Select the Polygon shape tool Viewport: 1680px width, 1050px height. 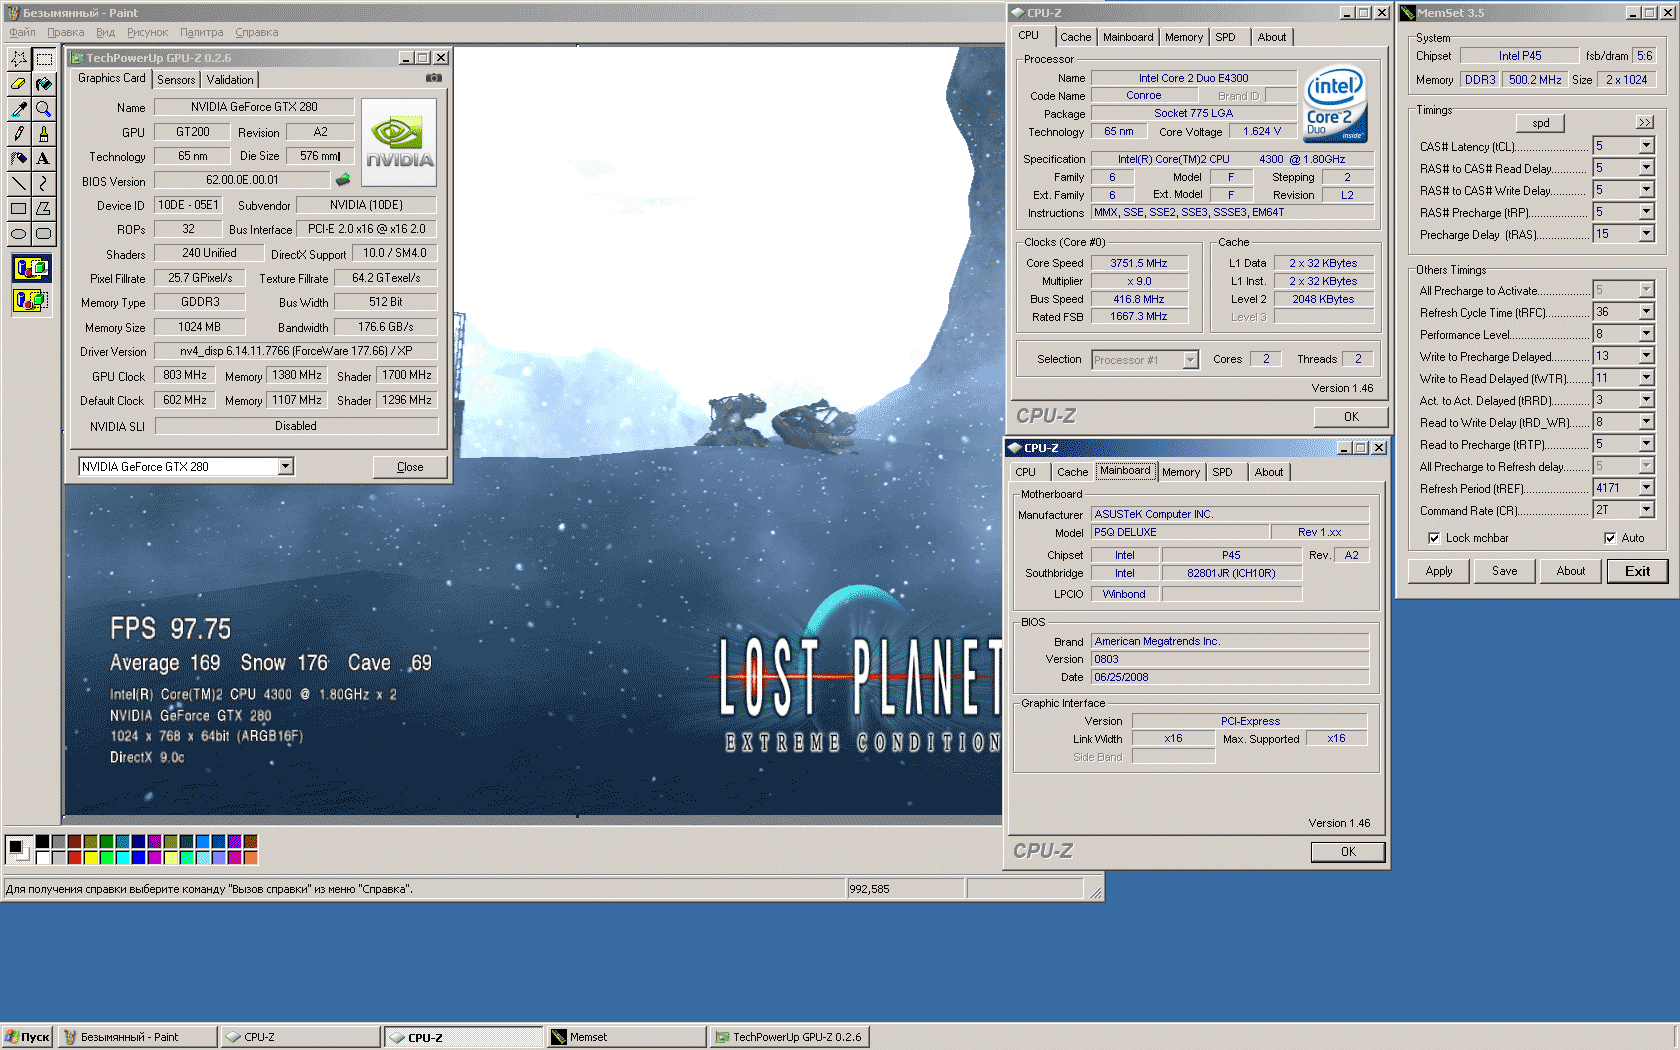(44, 209)
